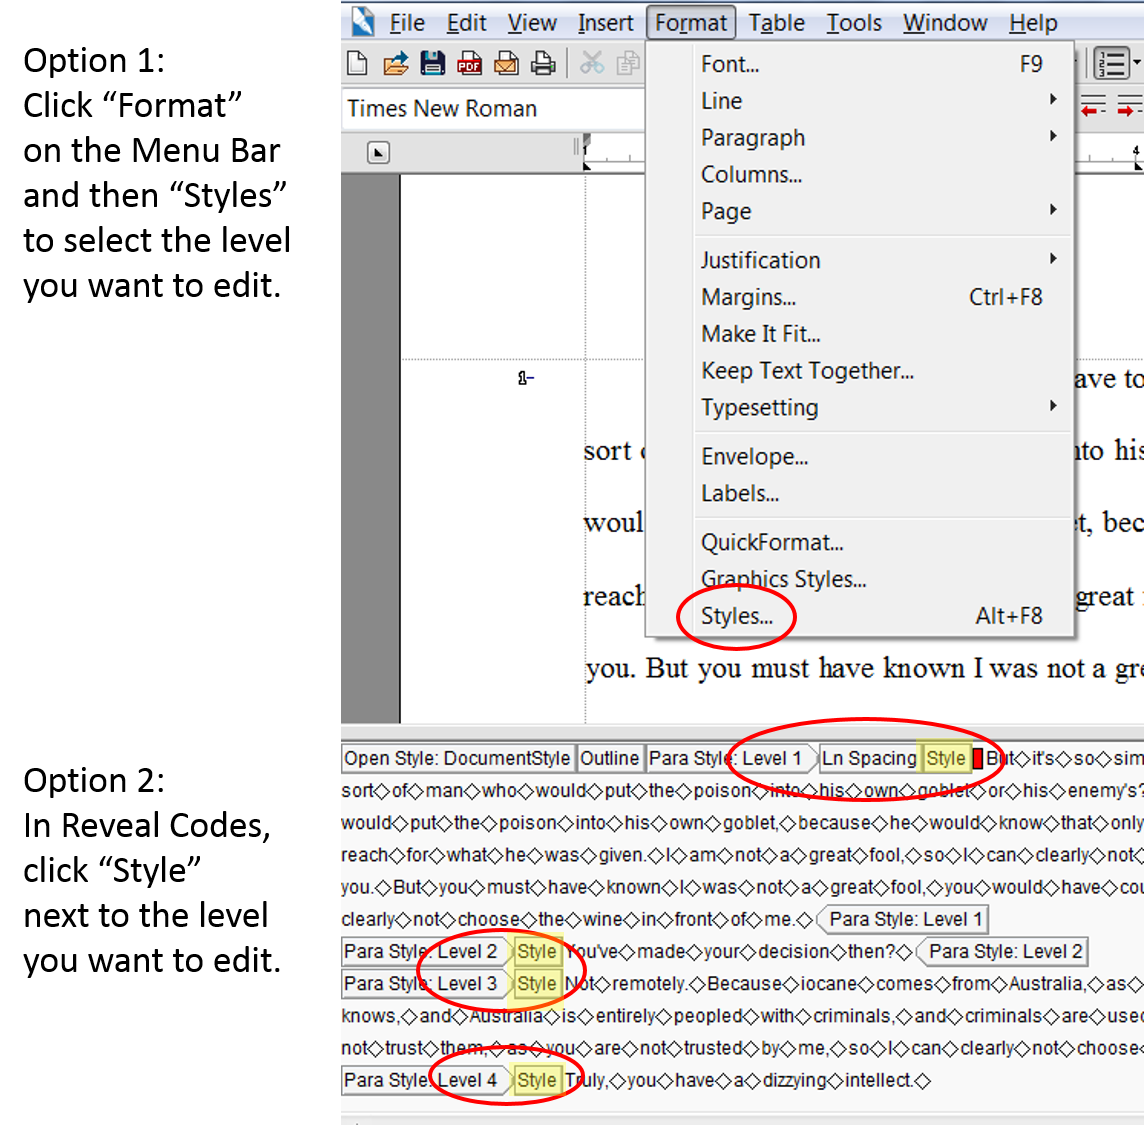
Task: Click the Open Style: DocumentStyle code
Action: [x=457, y=759]
